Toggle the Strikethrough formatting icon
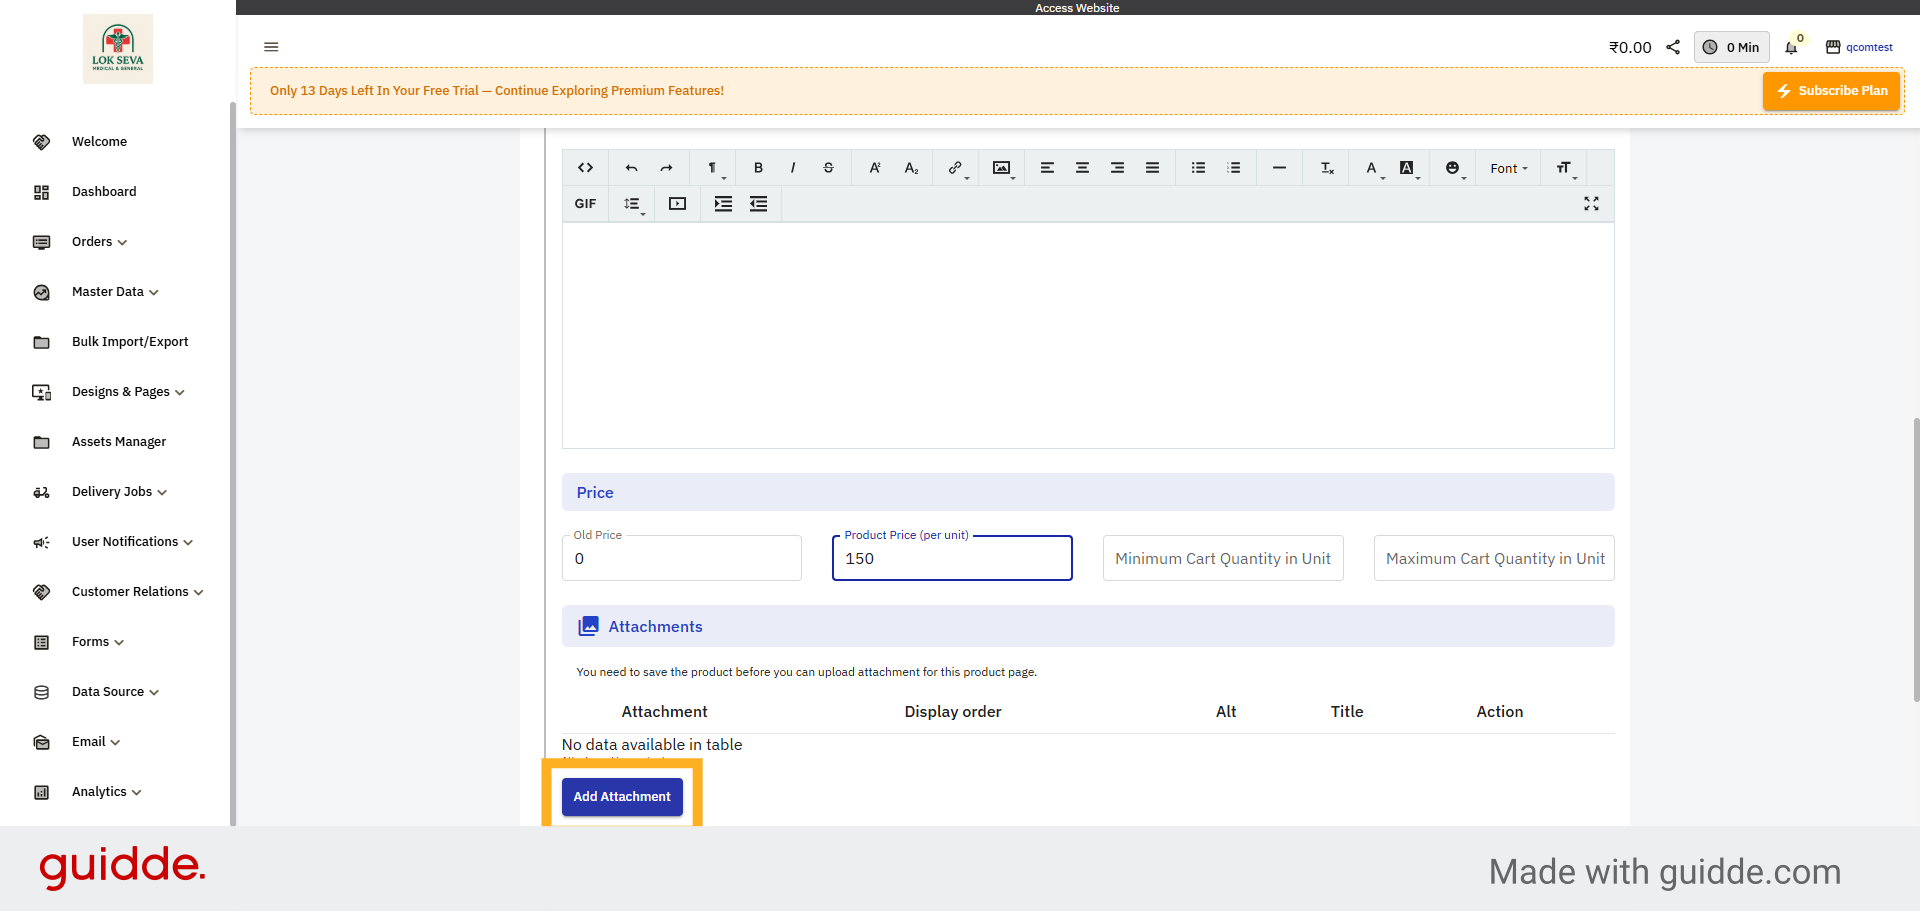The height and width of the screenshot is (911, 1920). (828, 168)
